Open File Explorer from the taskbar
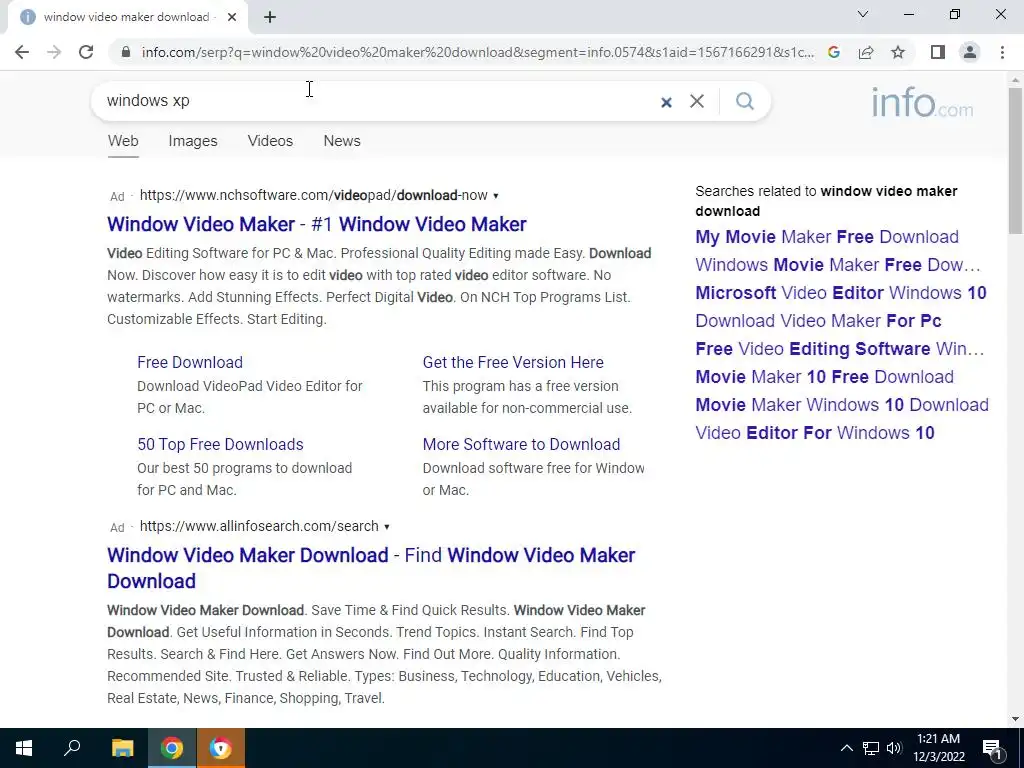Screen dimensions: 1024x768 tap(122, 748)
